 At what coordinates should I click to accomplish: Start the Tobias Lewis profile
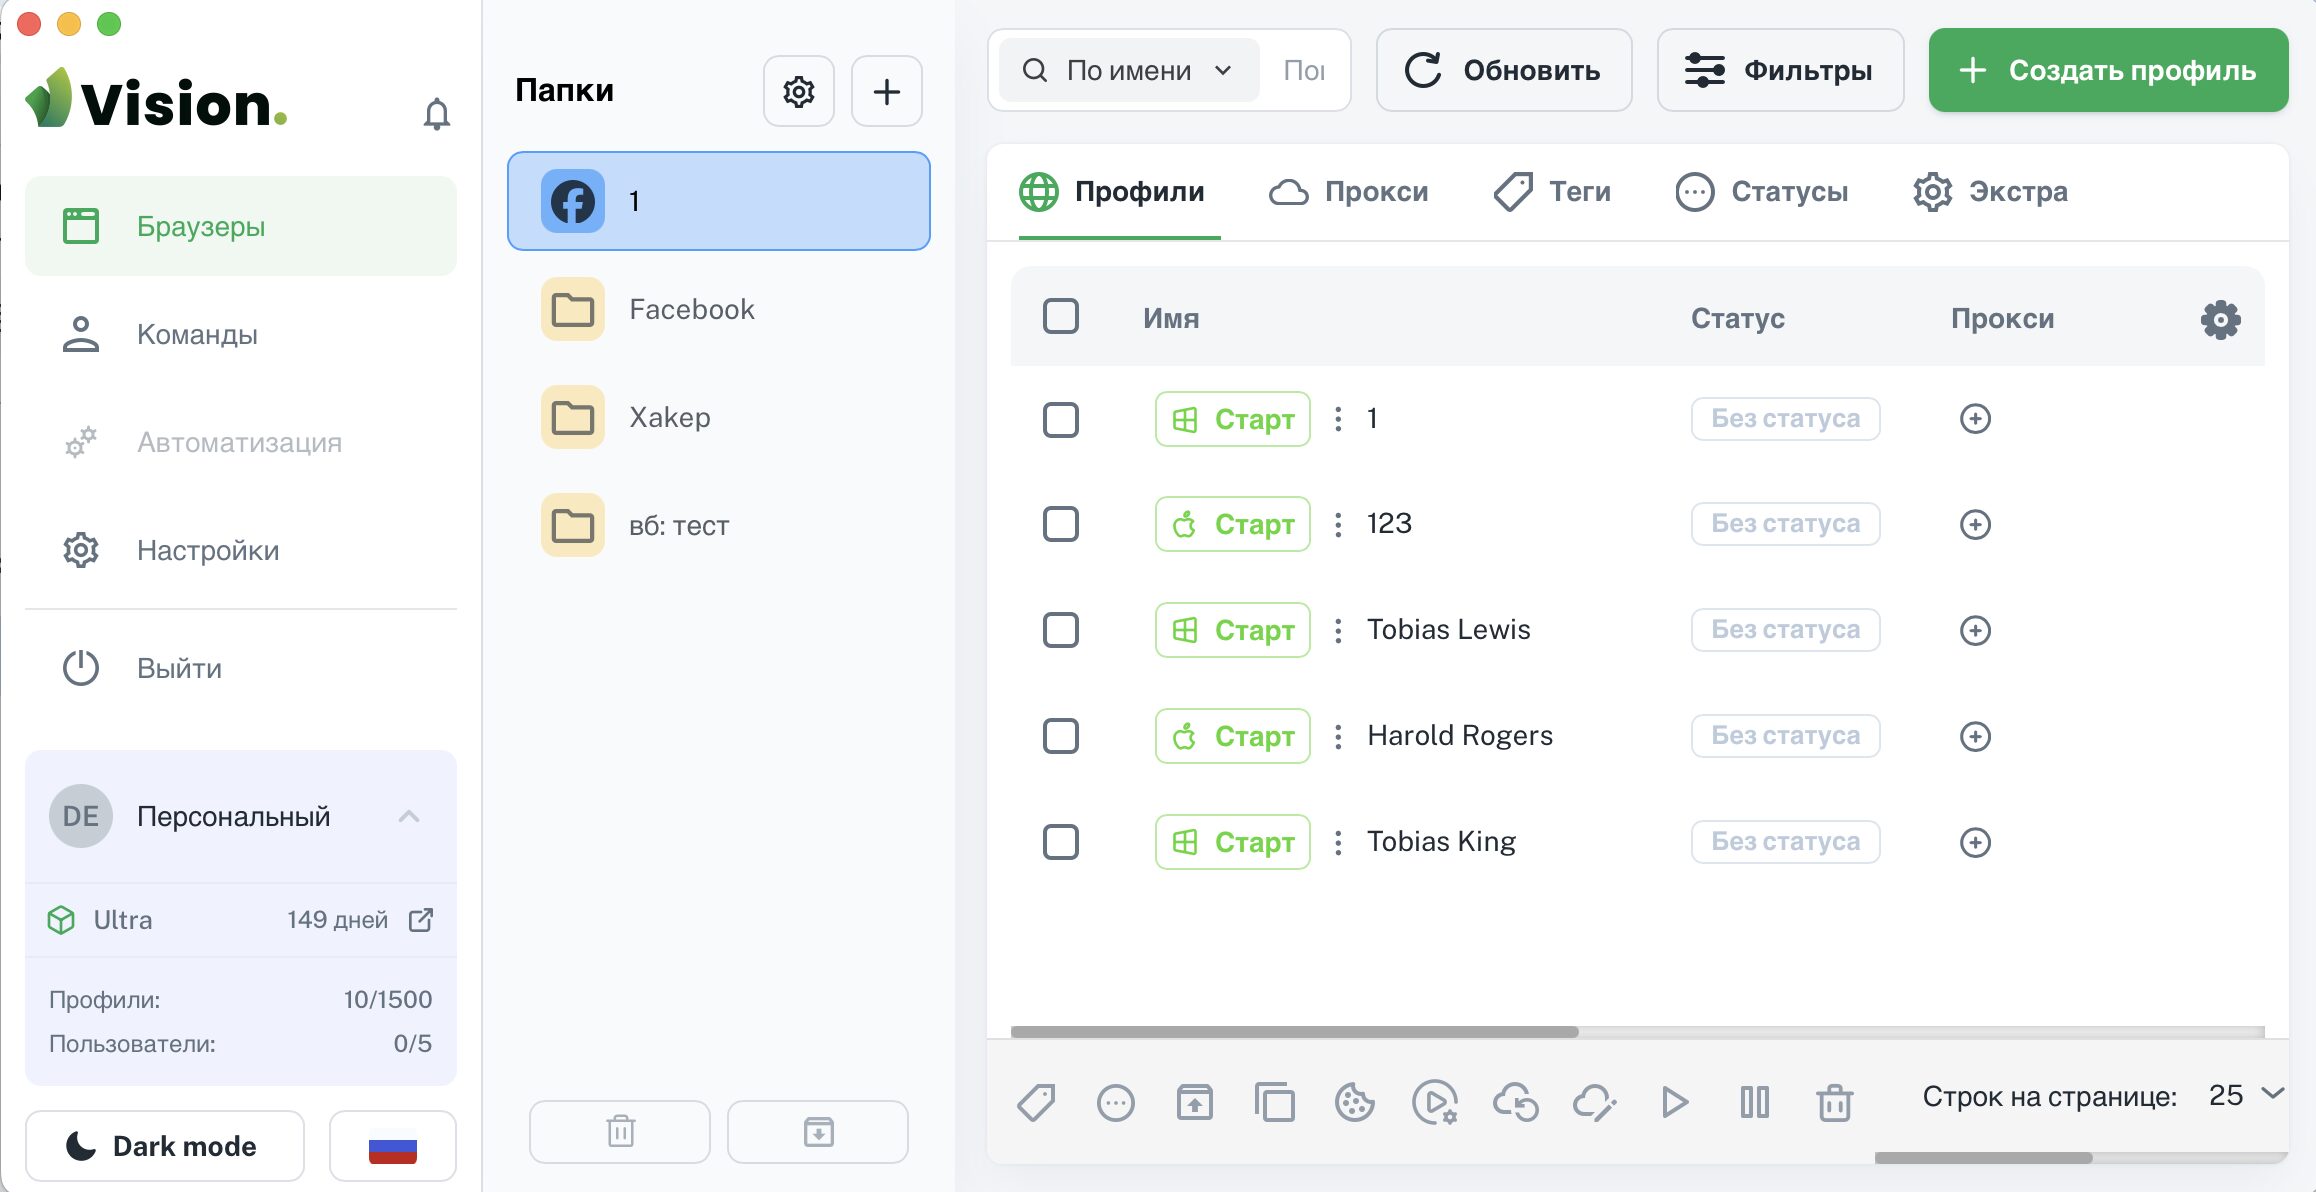click(1232, 630)
